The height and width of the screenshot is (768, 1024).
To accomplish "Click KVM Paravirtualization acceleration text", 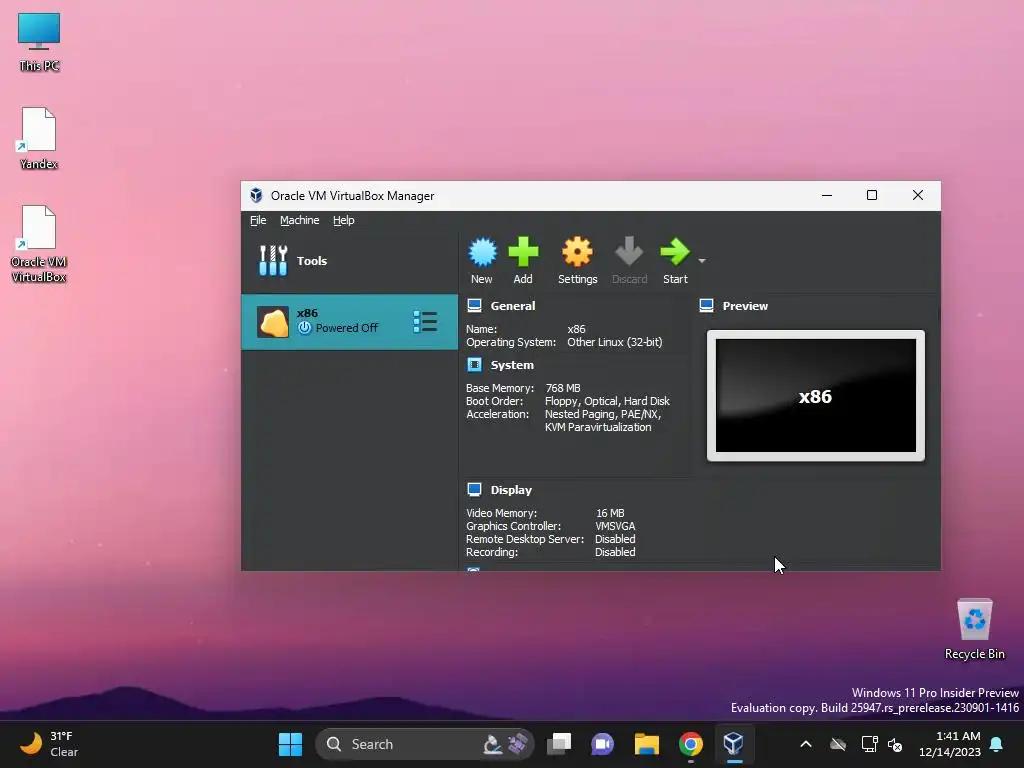I will point(598,427).
